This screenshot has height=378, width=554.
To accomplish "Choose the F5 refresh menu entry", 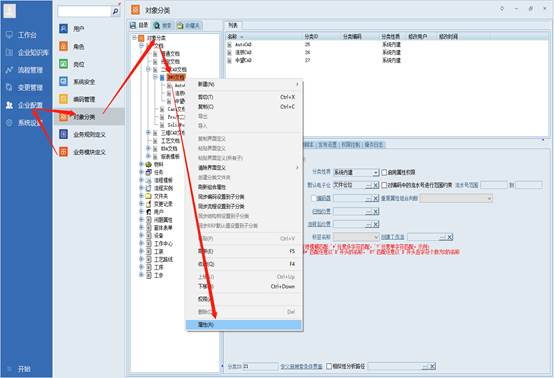I will (244, 251).
